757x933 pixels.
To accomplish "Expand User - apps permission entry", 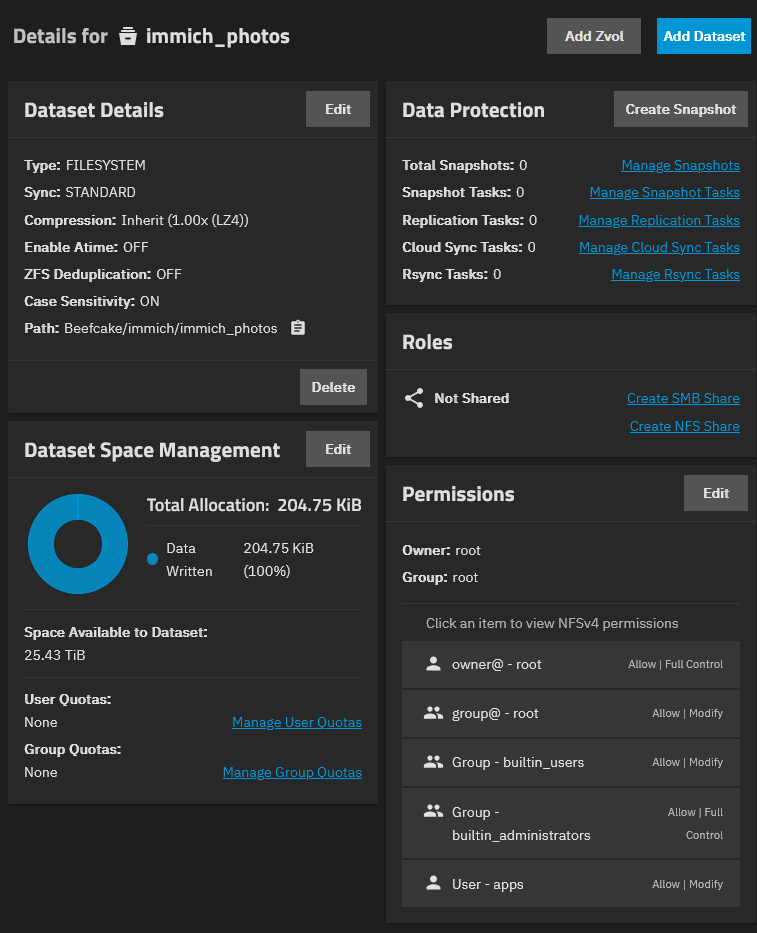I will [571, 884].
